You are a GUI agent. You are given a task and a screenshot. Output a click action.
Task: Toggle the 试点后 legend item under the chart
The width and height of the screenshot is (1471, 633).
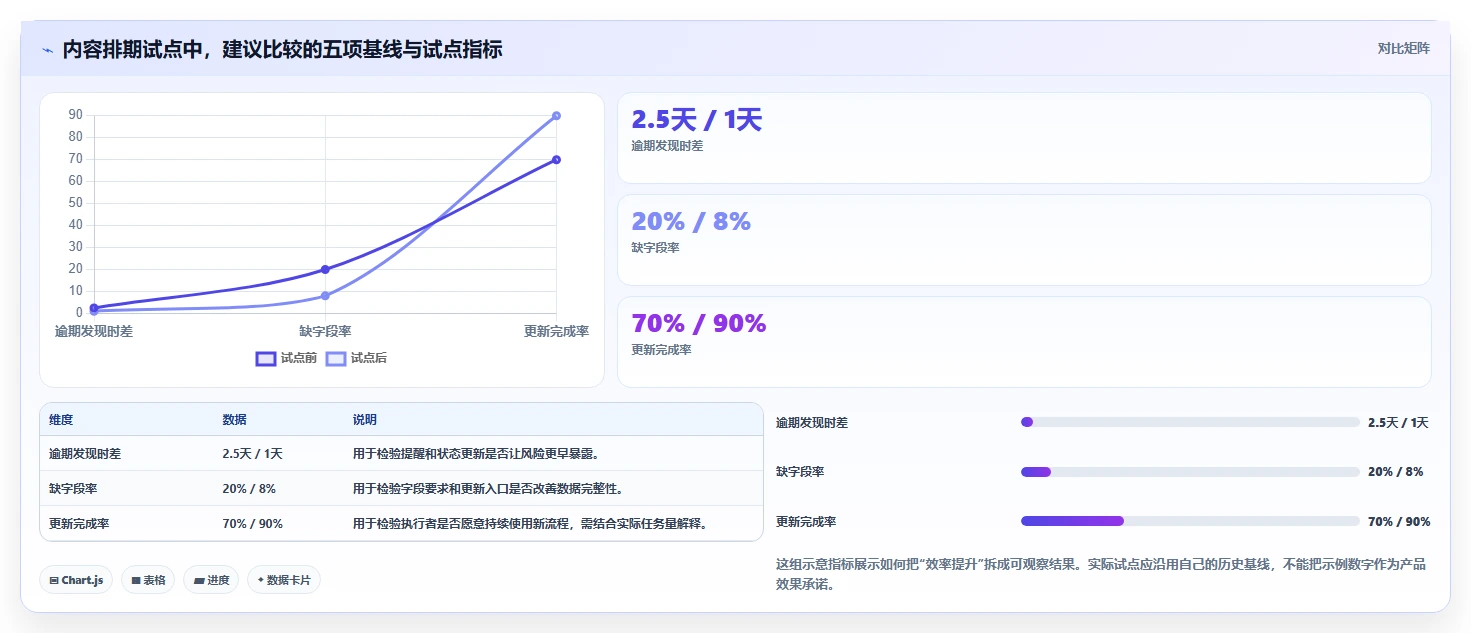(356, 358)
